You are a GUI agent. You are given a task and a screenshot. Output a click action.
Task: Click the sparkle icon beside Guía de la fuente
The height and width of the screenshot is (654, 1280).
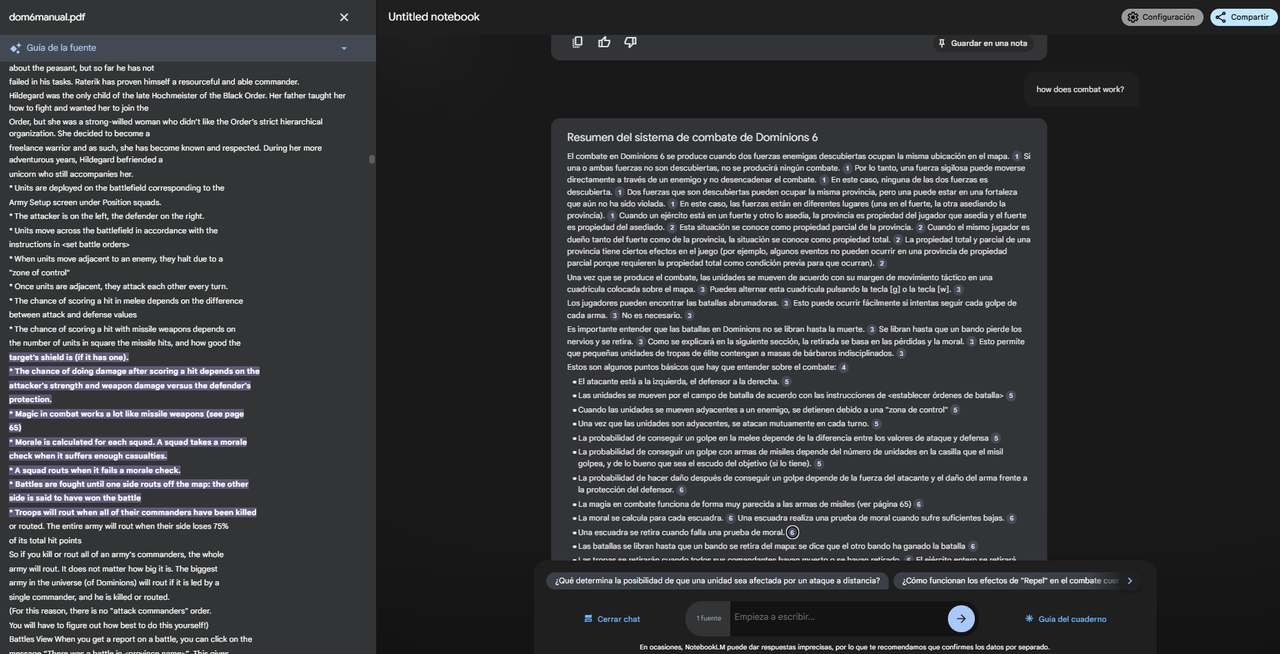(x=15, y=48)
